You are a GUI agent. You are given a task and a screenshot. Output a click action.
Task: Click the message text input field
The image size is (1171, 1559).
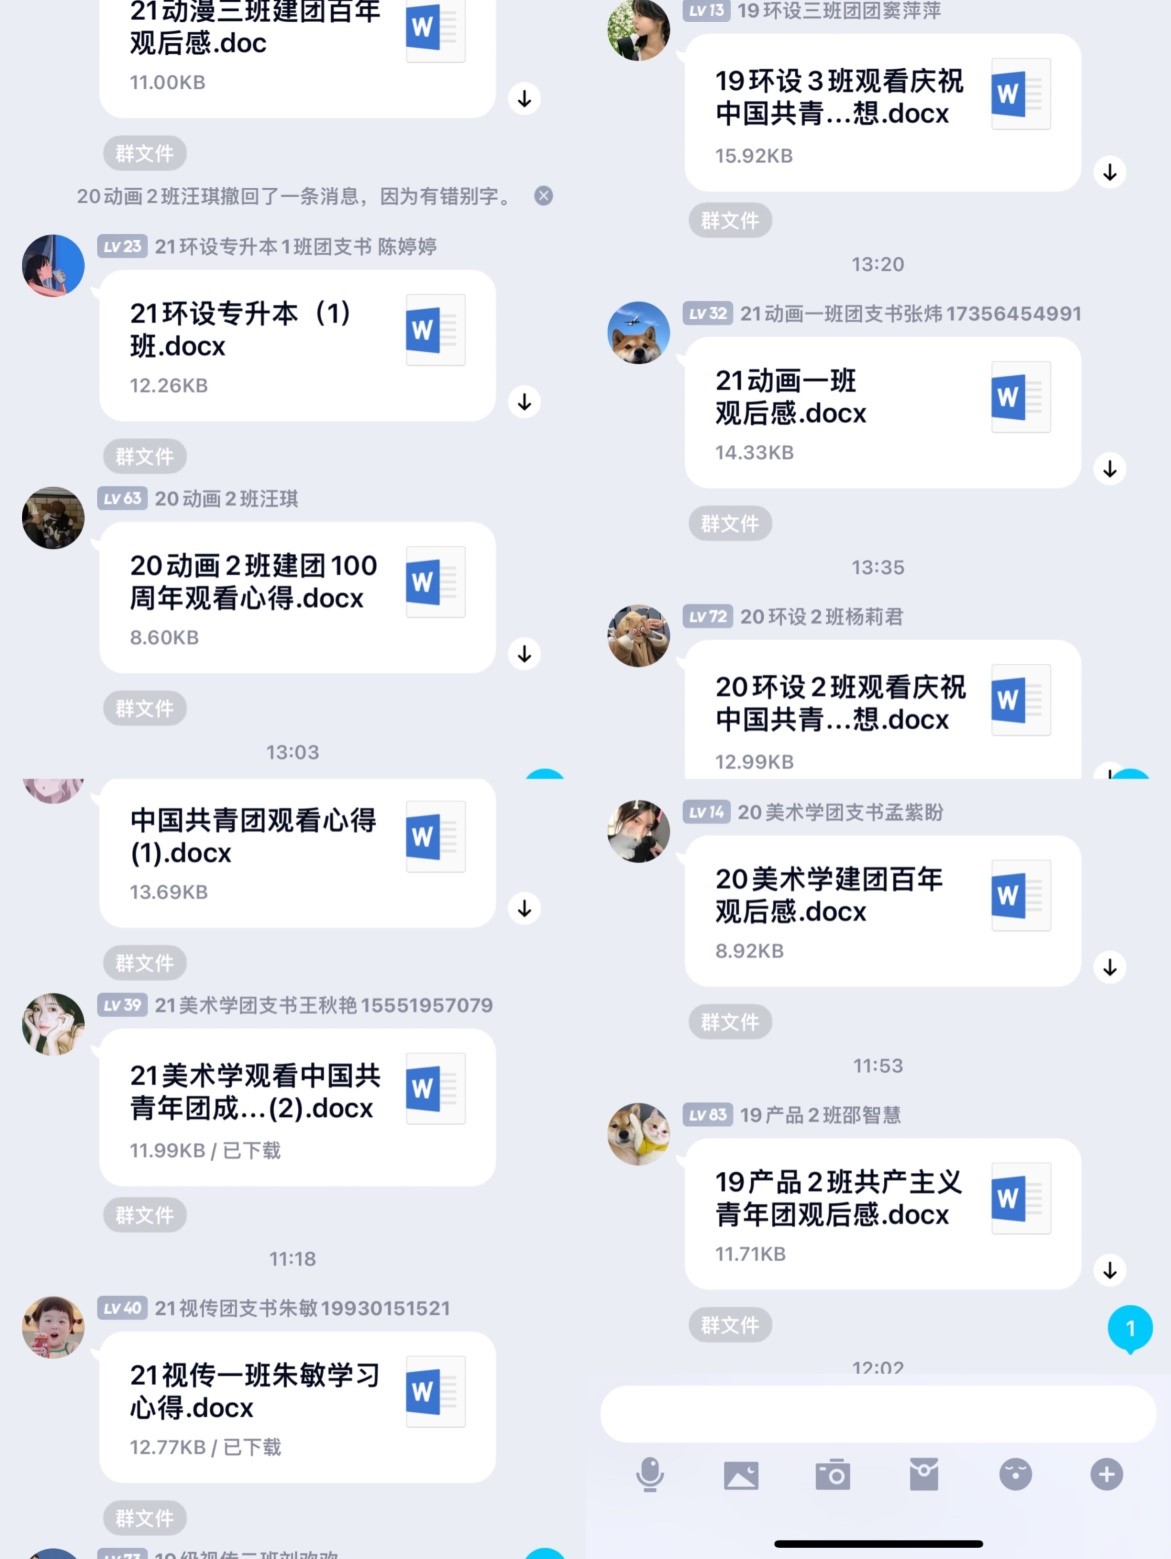878,1413
